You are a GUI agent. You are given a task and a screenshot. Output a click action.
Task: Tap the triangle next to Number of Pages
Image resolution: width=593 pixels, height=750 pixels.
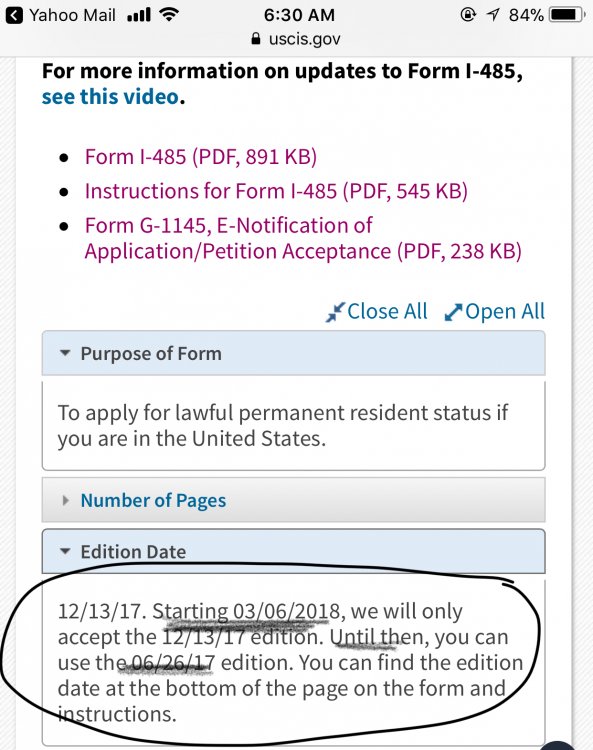click(x=66, y=500)
